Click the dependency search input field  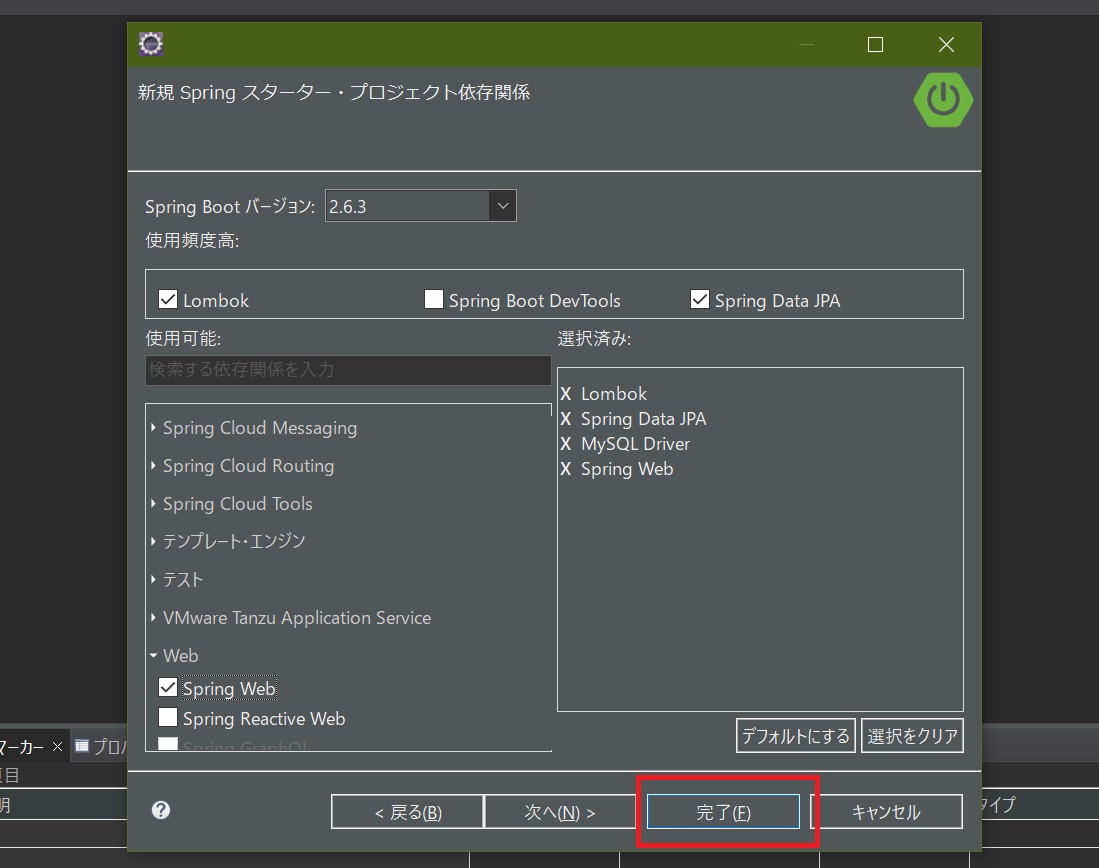click(348, 370)
